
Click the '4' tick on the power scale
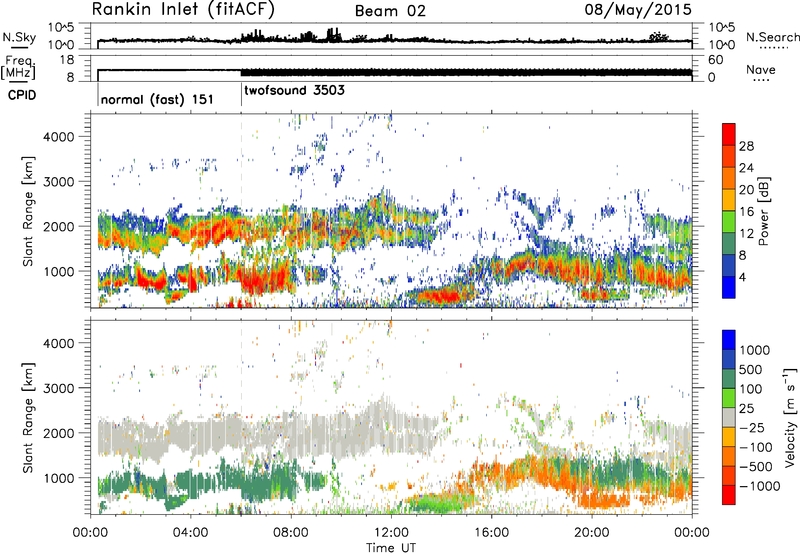click(x=742, y=278)
